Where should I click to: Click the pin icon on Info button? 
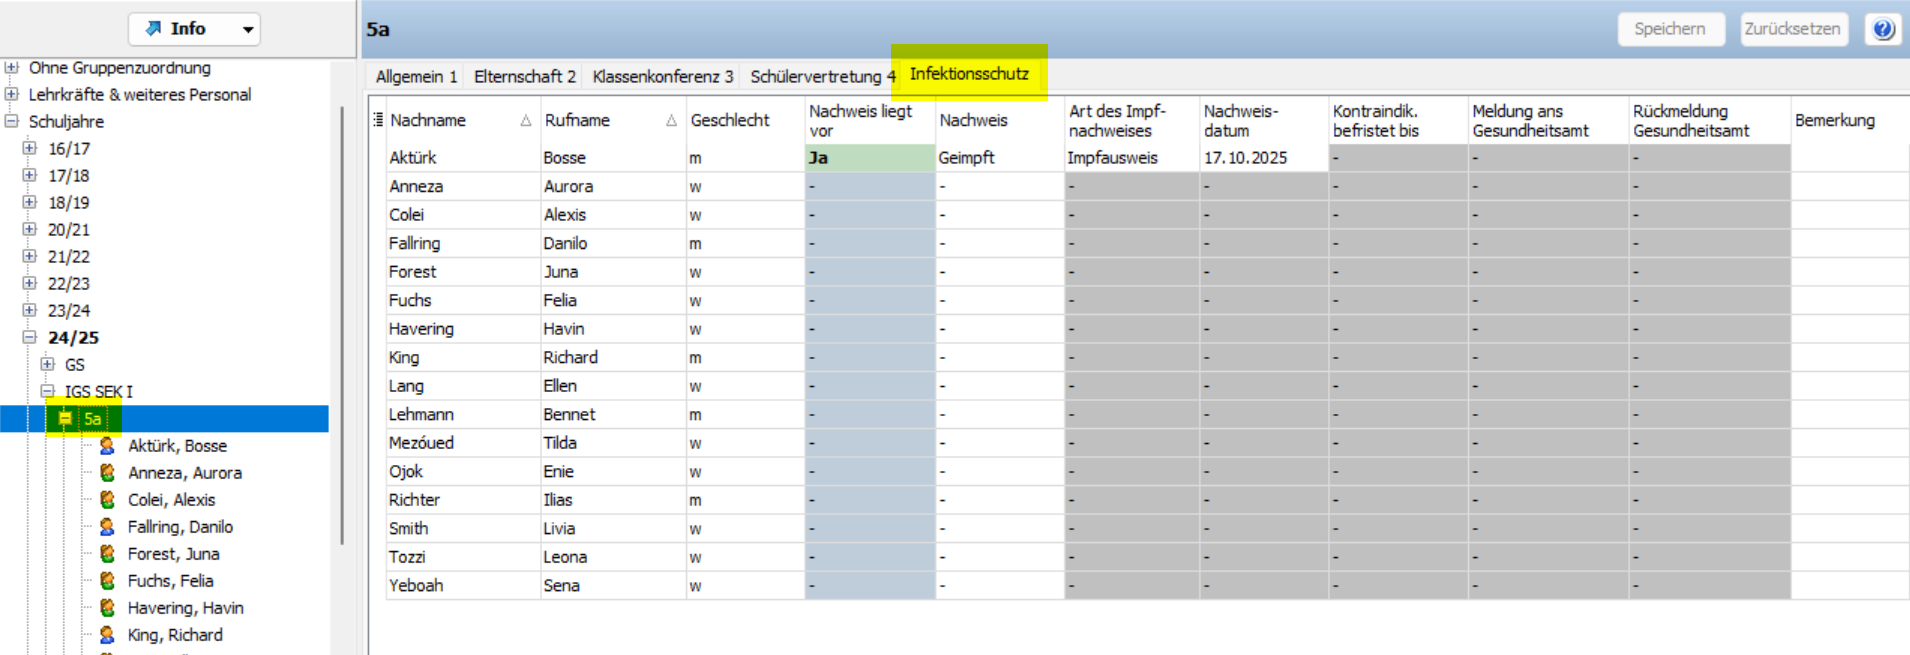(x=153, y=29)
